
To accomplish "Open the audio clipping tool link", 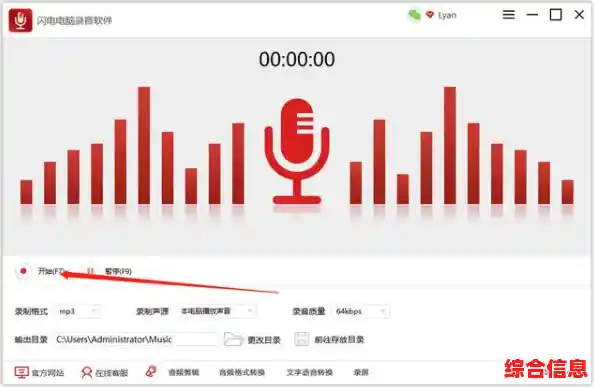I will (x=183, y=373).
